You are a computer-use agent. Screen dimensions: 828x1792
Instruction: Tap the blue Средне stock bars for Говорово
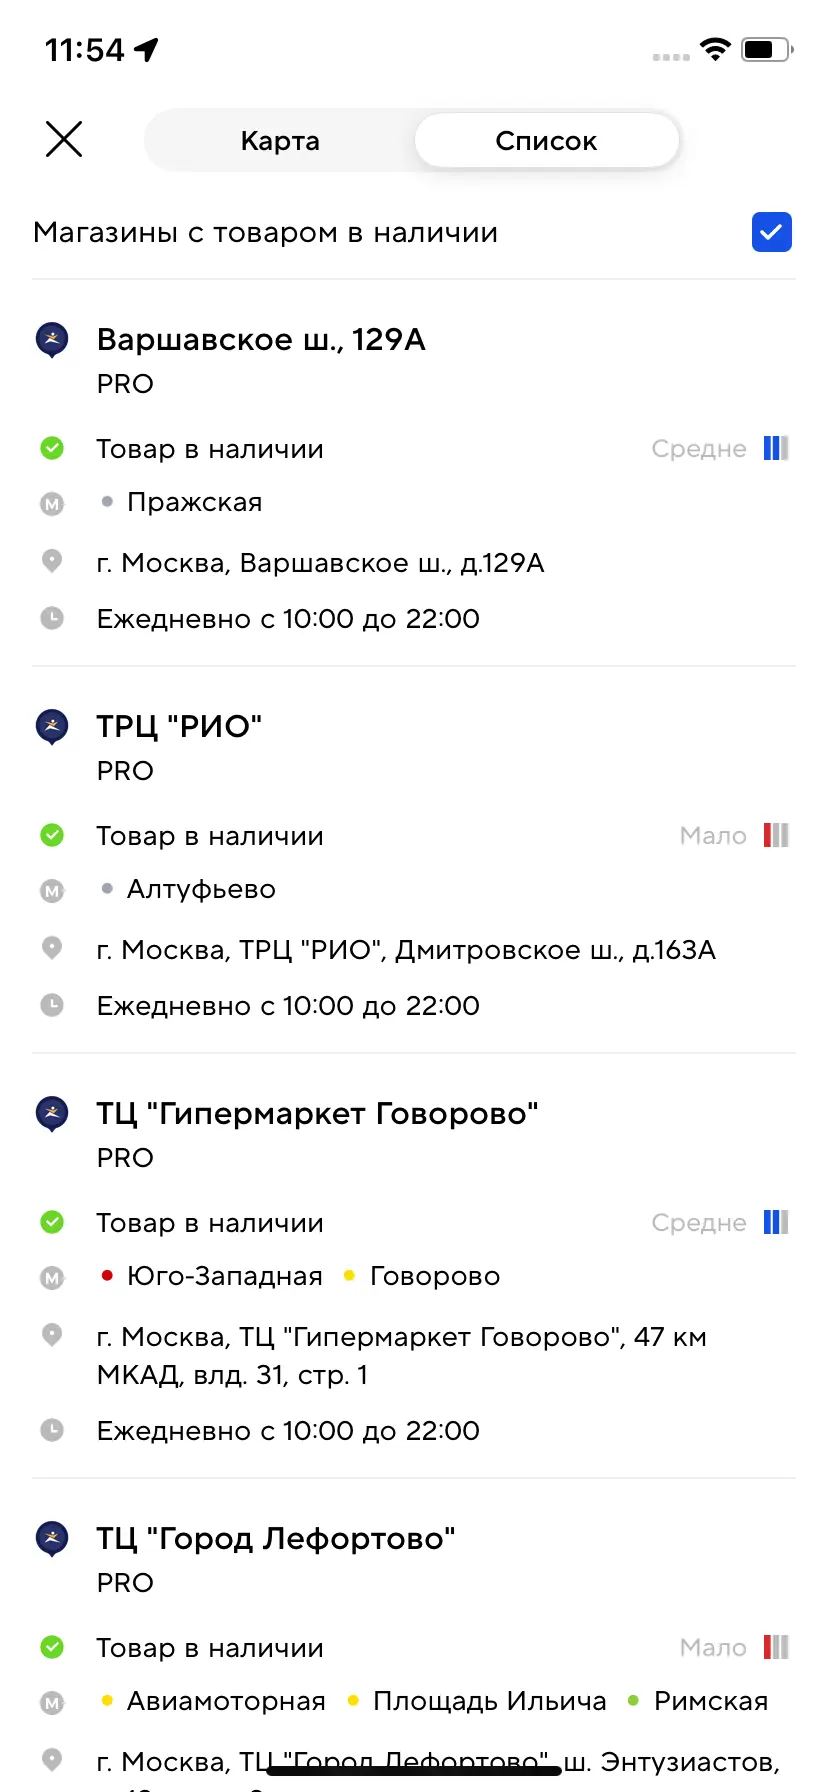coord(776,1222)
